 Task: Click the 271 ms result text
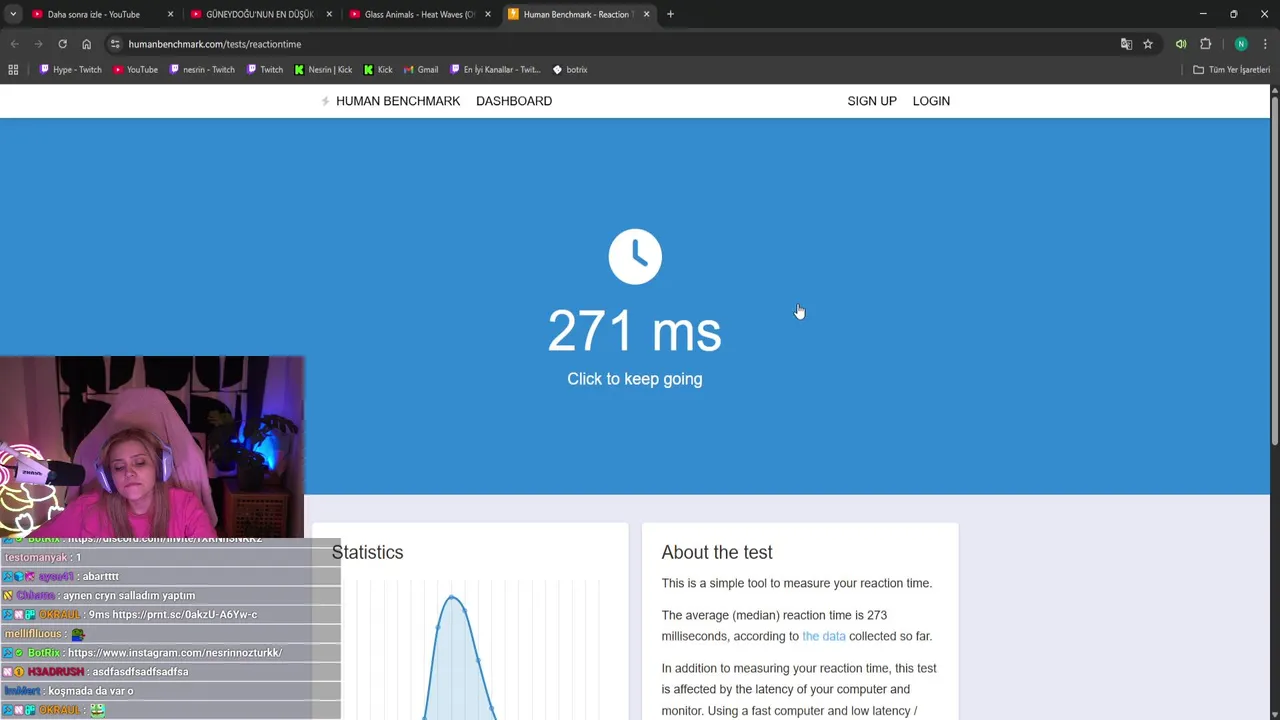point(634,331)
